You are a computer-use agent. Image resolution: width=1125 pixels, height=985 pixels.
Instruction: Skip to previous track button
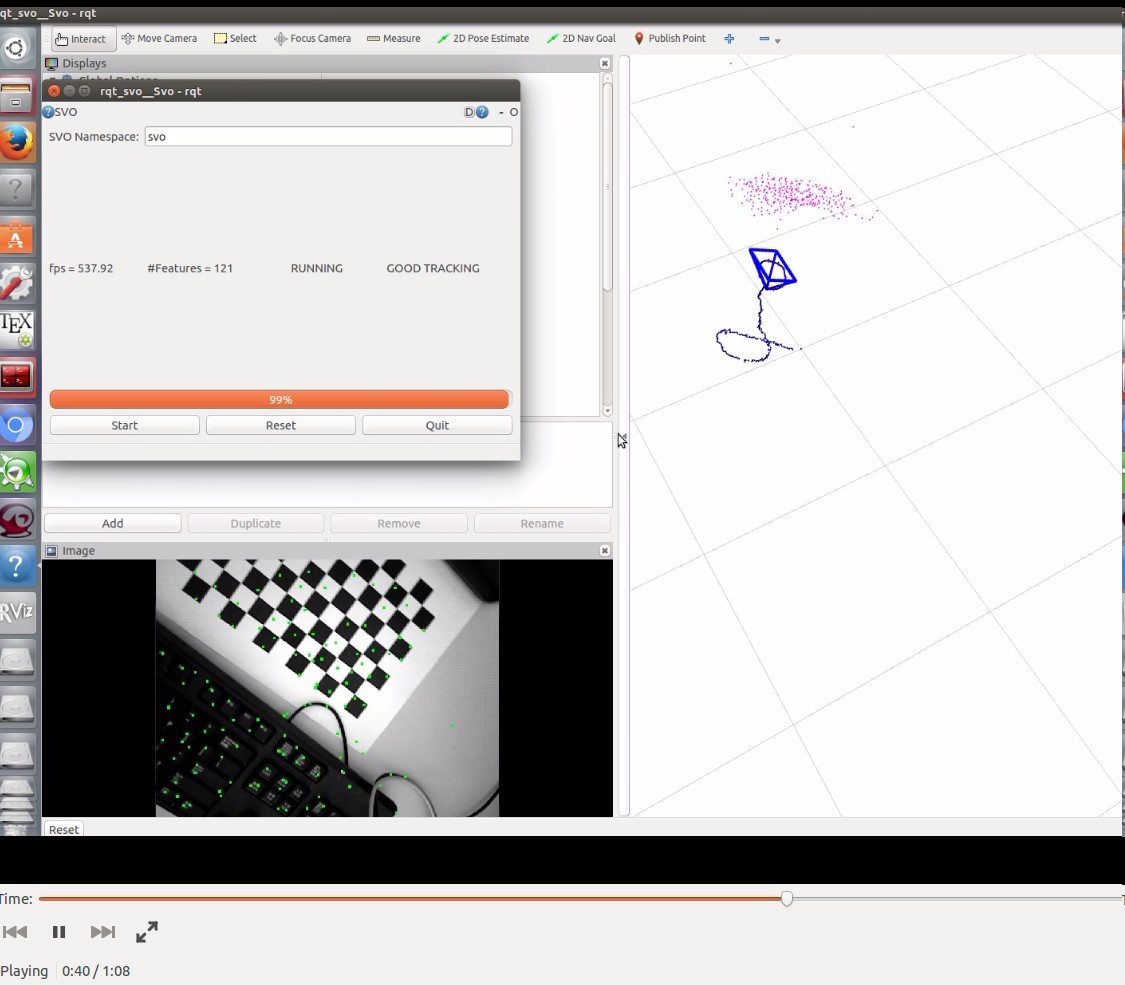tap(15, 932)
